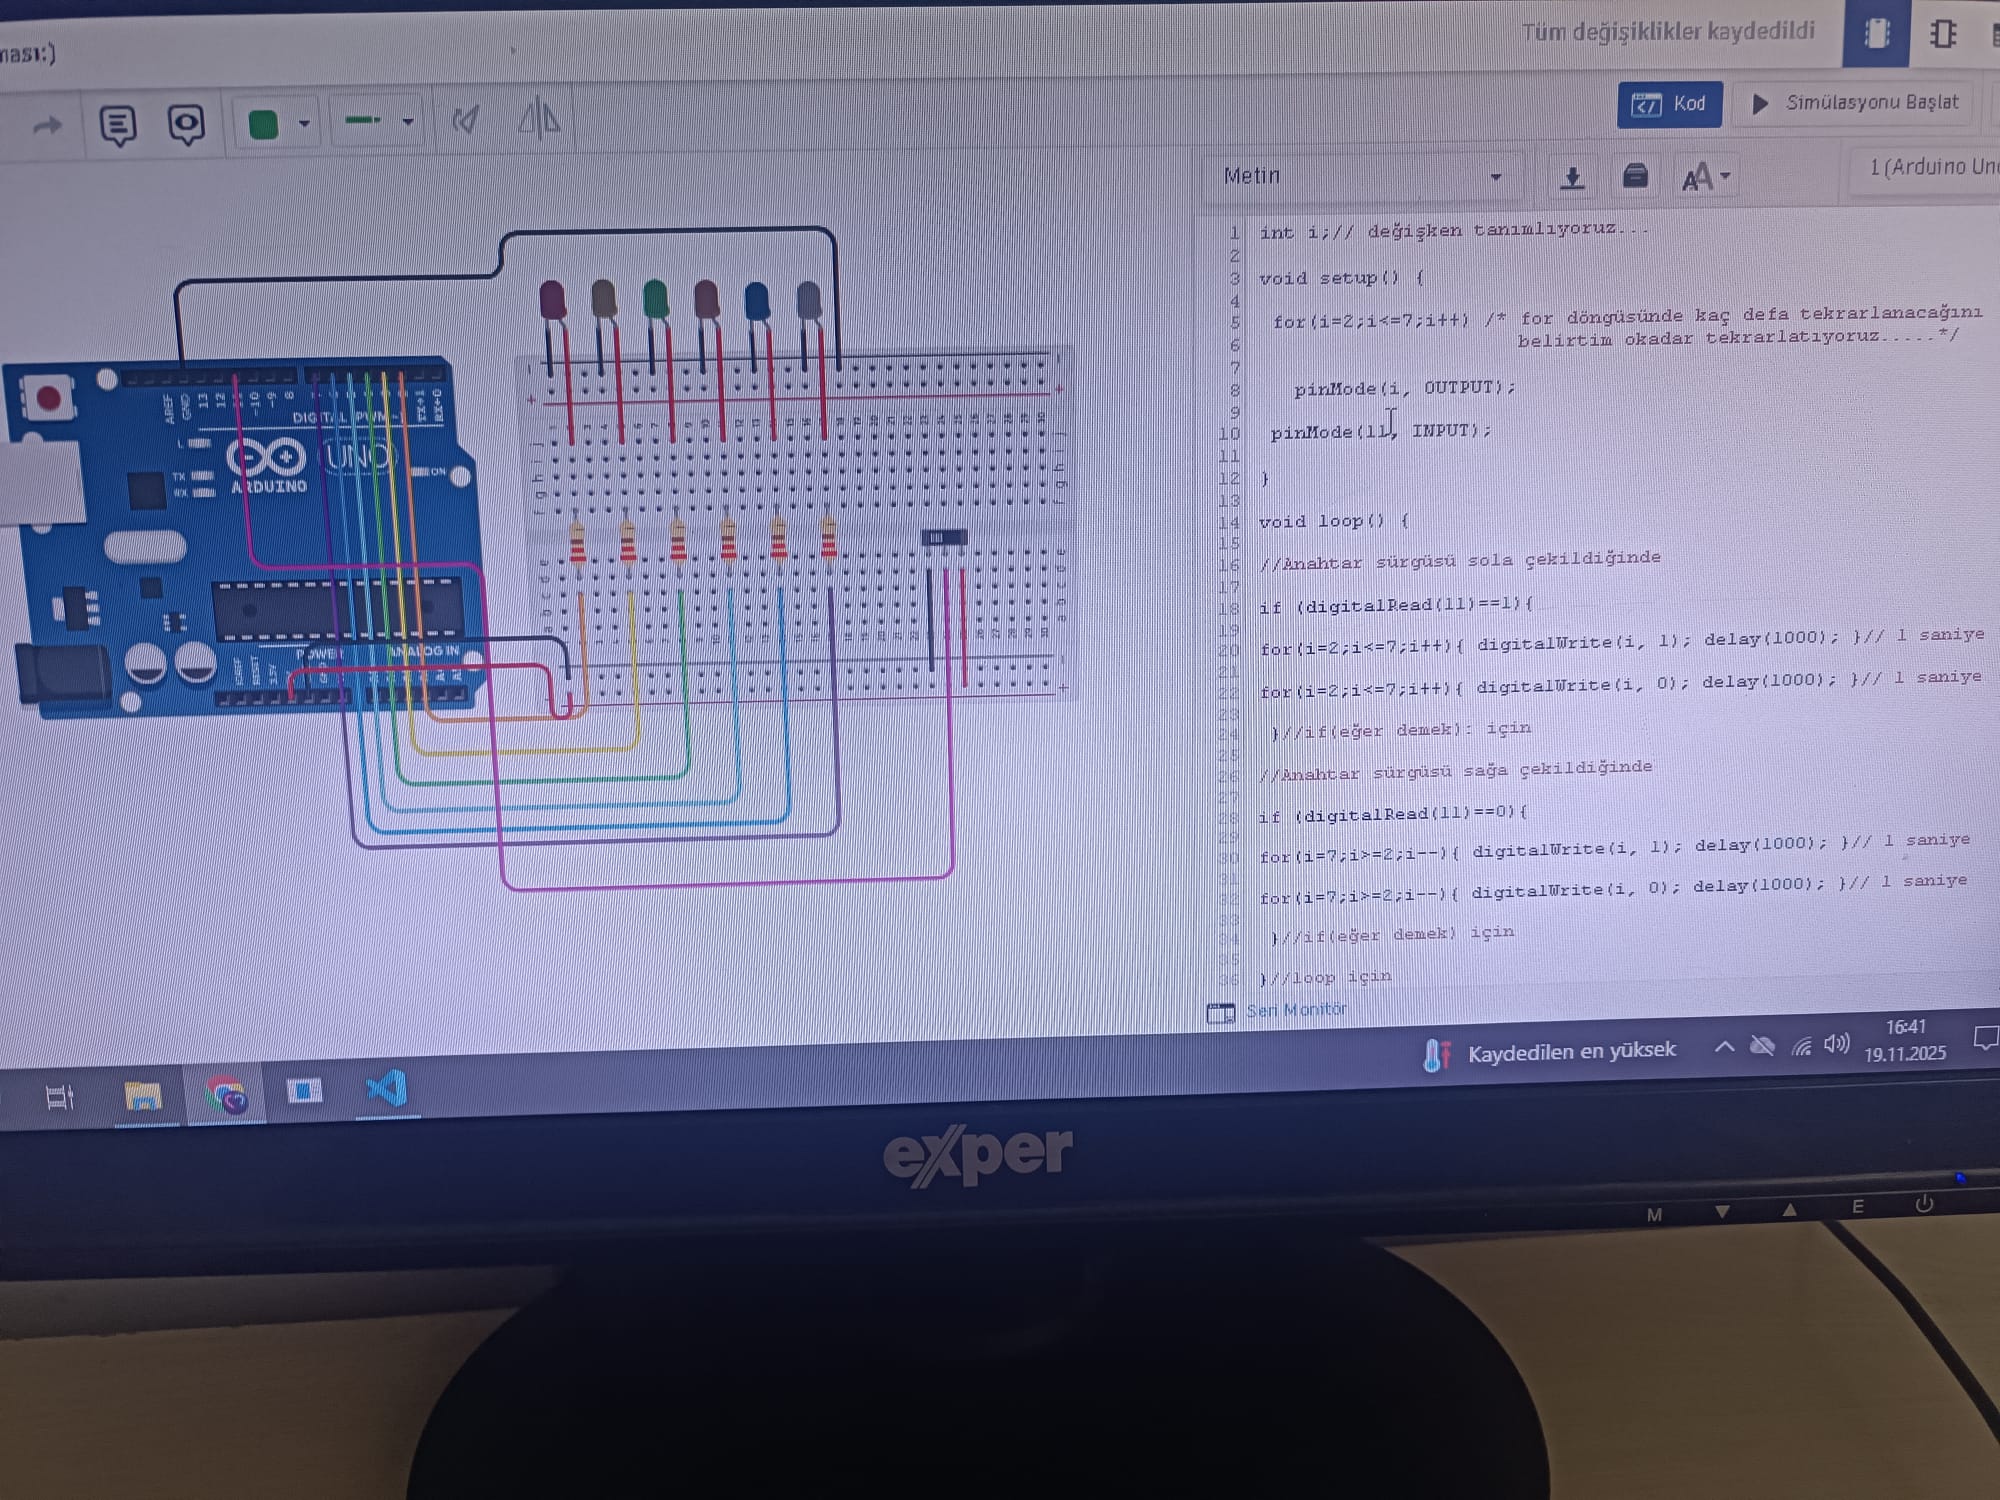Click the green wire color swatch
The height and width of the screenshot is (1500, 2000).
pyautogui.click(x=263, y=124)
